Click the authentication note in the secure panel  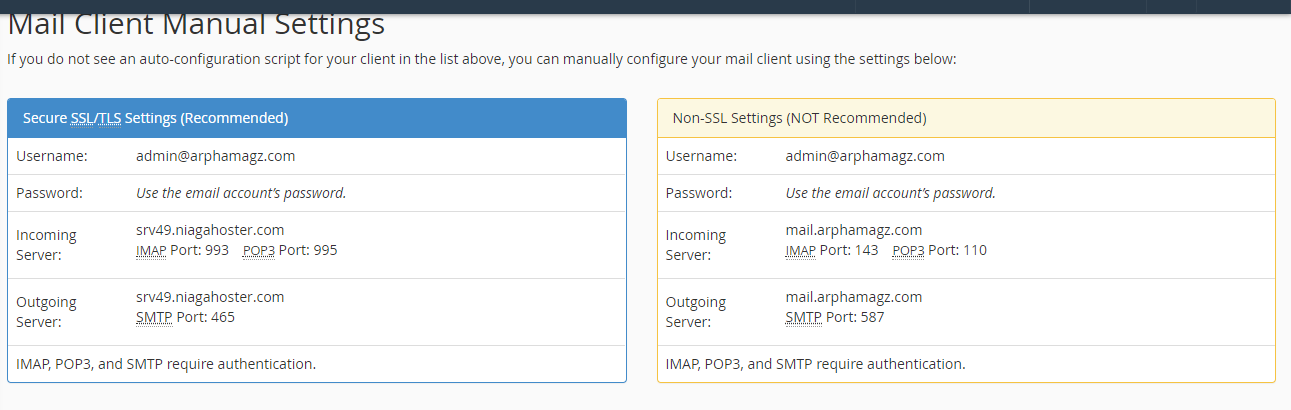pyautogui.click(x=166, y=364)
